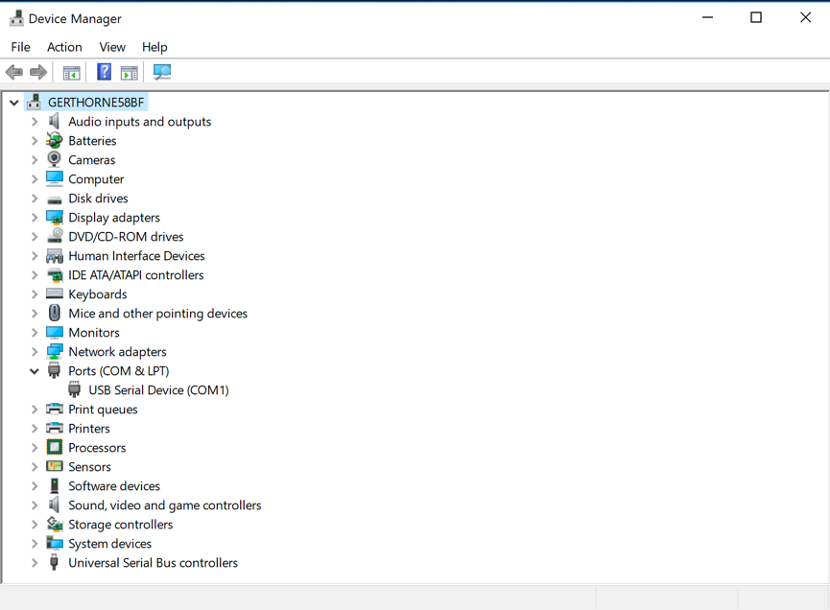Select DVD/CD-ROM drives label

coord(126,237)
